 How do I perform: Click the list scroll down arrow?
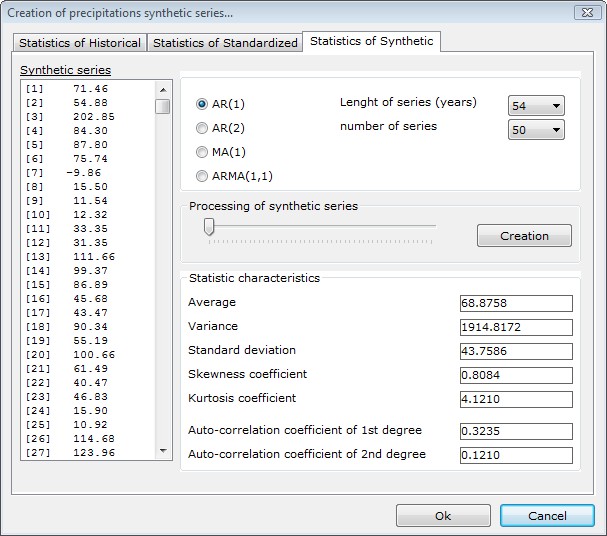click(x=162, y=451)
